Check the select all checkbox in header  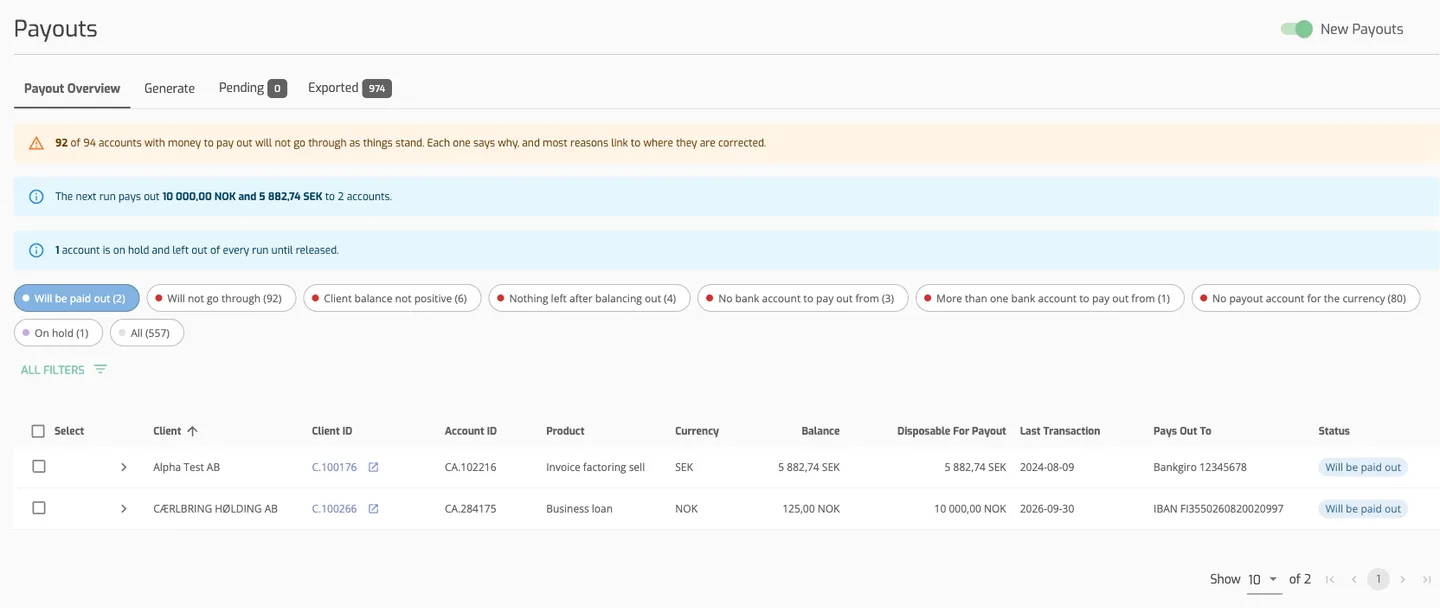coord(39,431)
